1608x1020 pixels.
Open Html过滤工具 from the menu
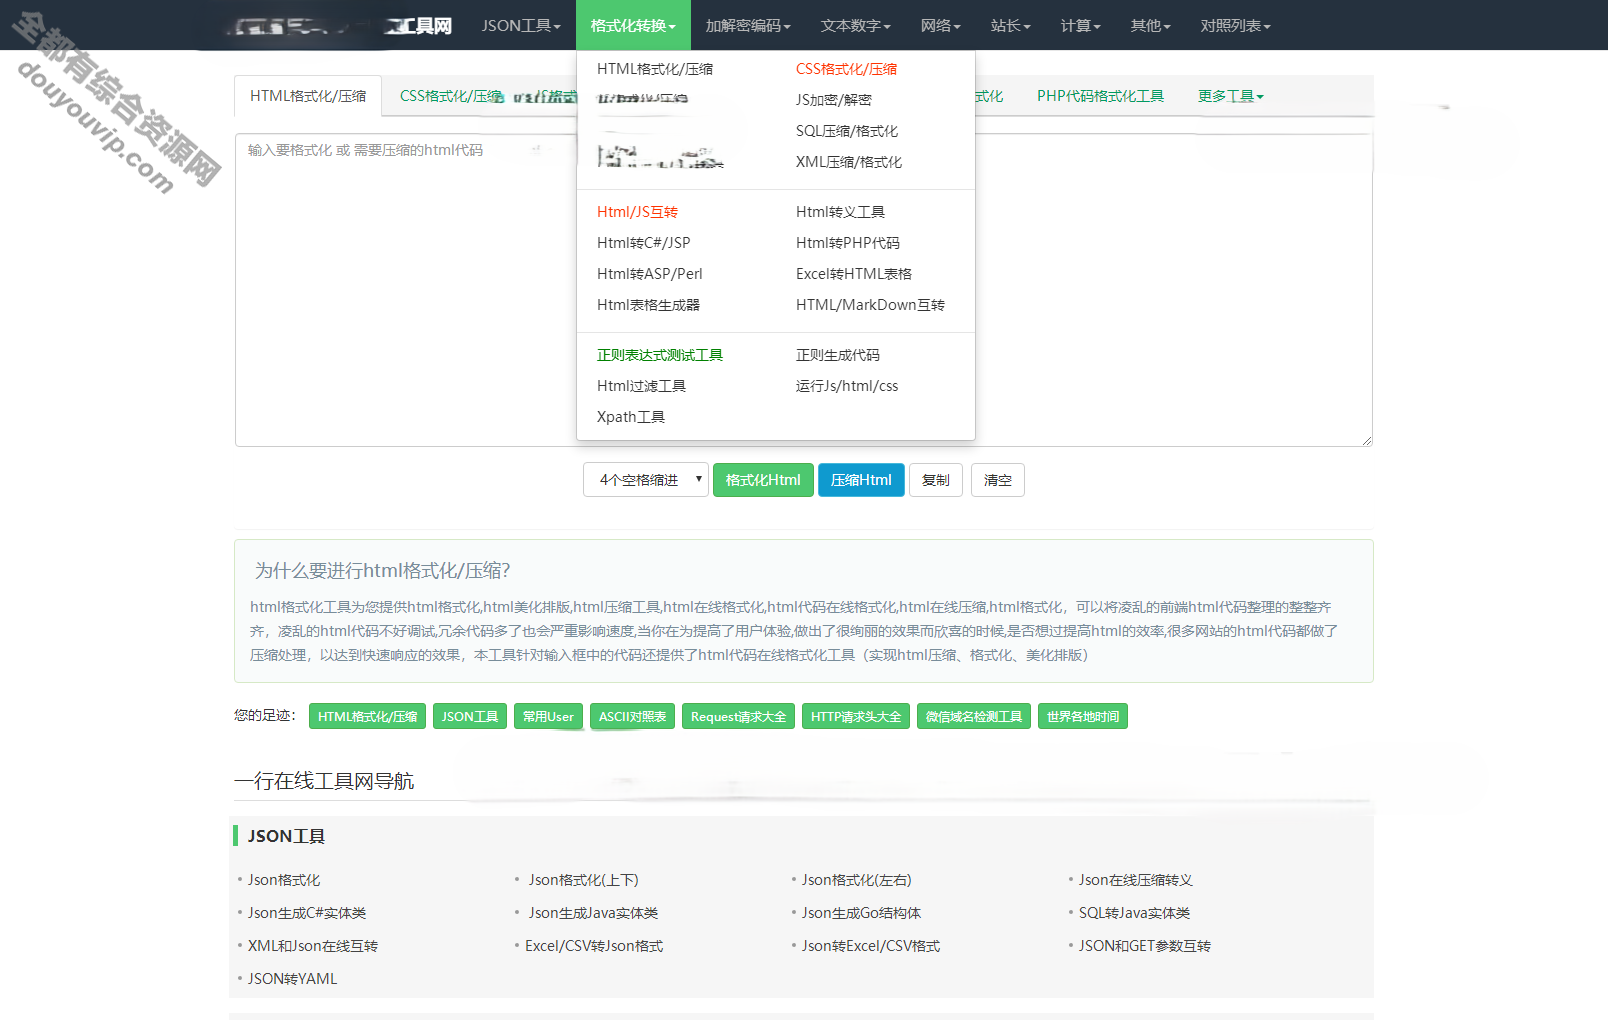(641, 386)
